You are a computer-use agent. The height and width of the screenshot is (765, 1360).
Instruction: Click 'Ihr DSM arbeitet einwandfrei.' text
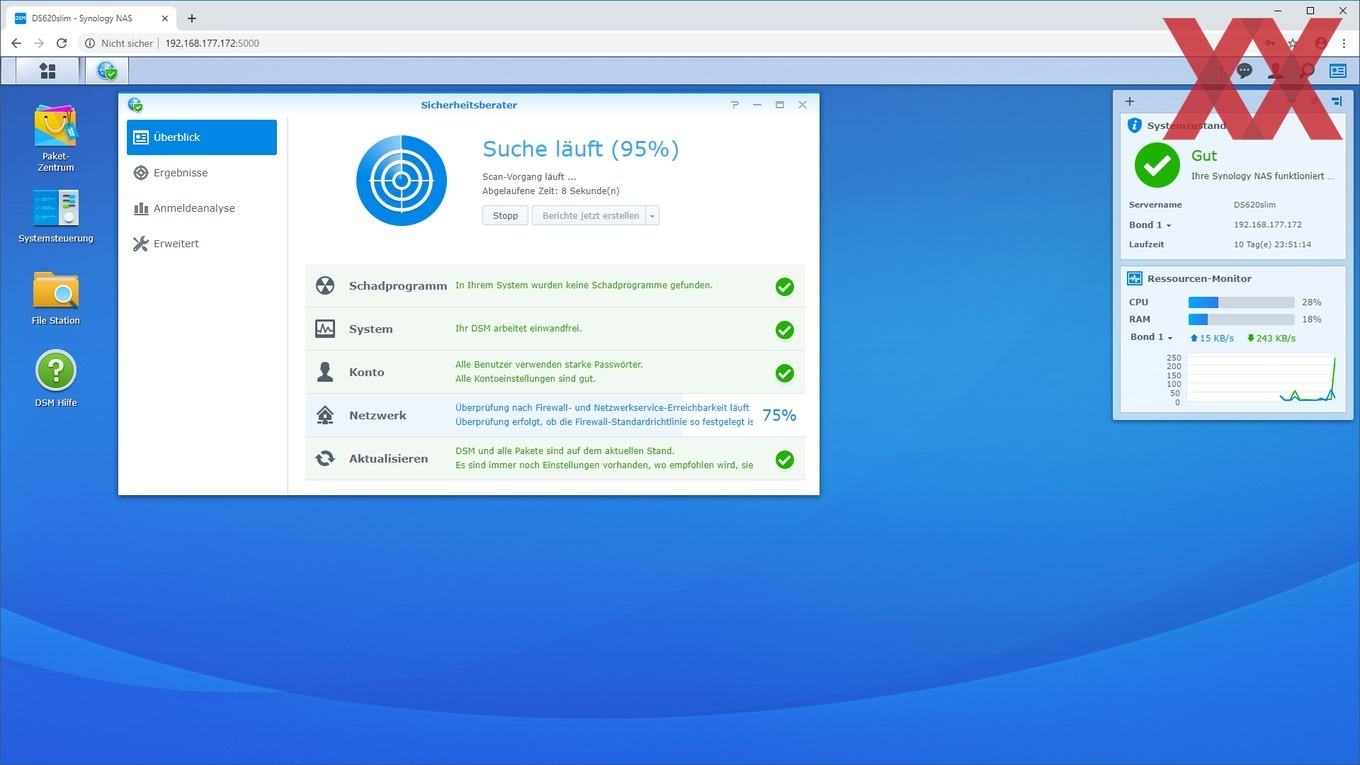pos(518,328)
